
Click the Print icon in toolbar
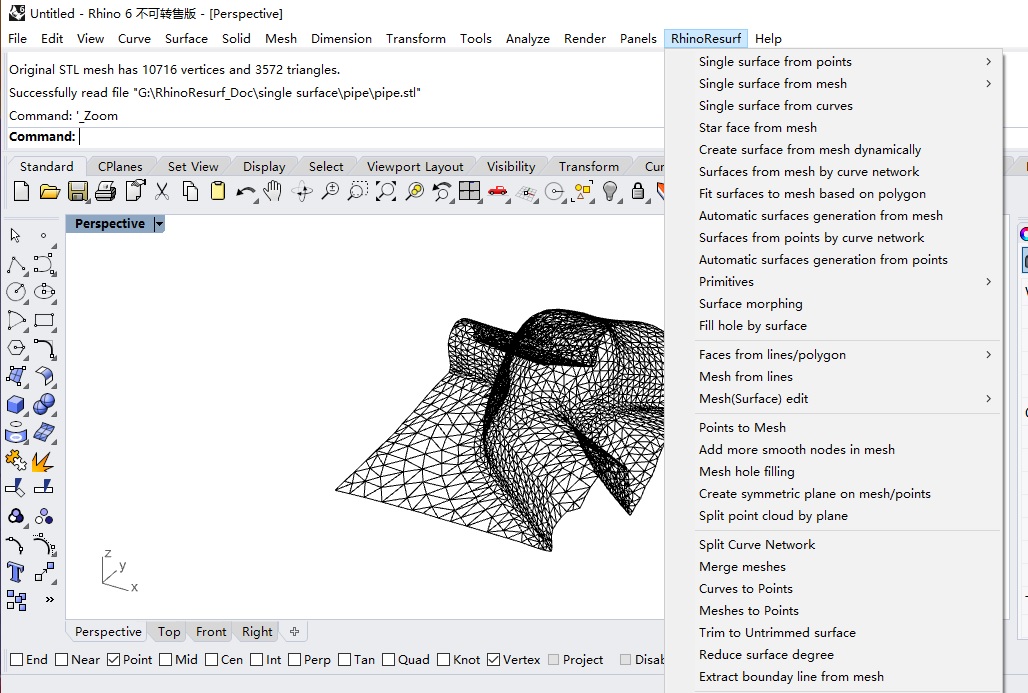(x=106, y=191)
